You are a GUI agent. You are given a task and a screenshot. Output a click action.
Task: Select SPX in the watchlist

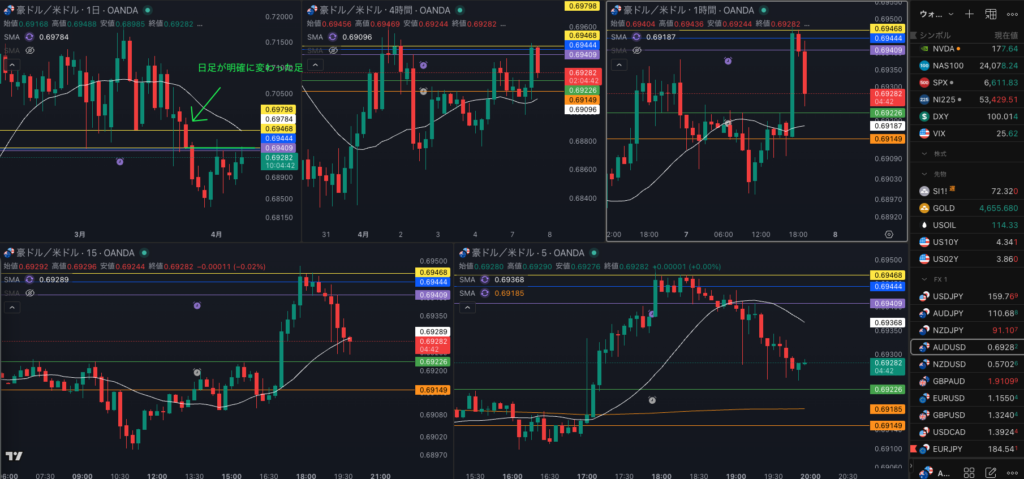tap(966, 82)
